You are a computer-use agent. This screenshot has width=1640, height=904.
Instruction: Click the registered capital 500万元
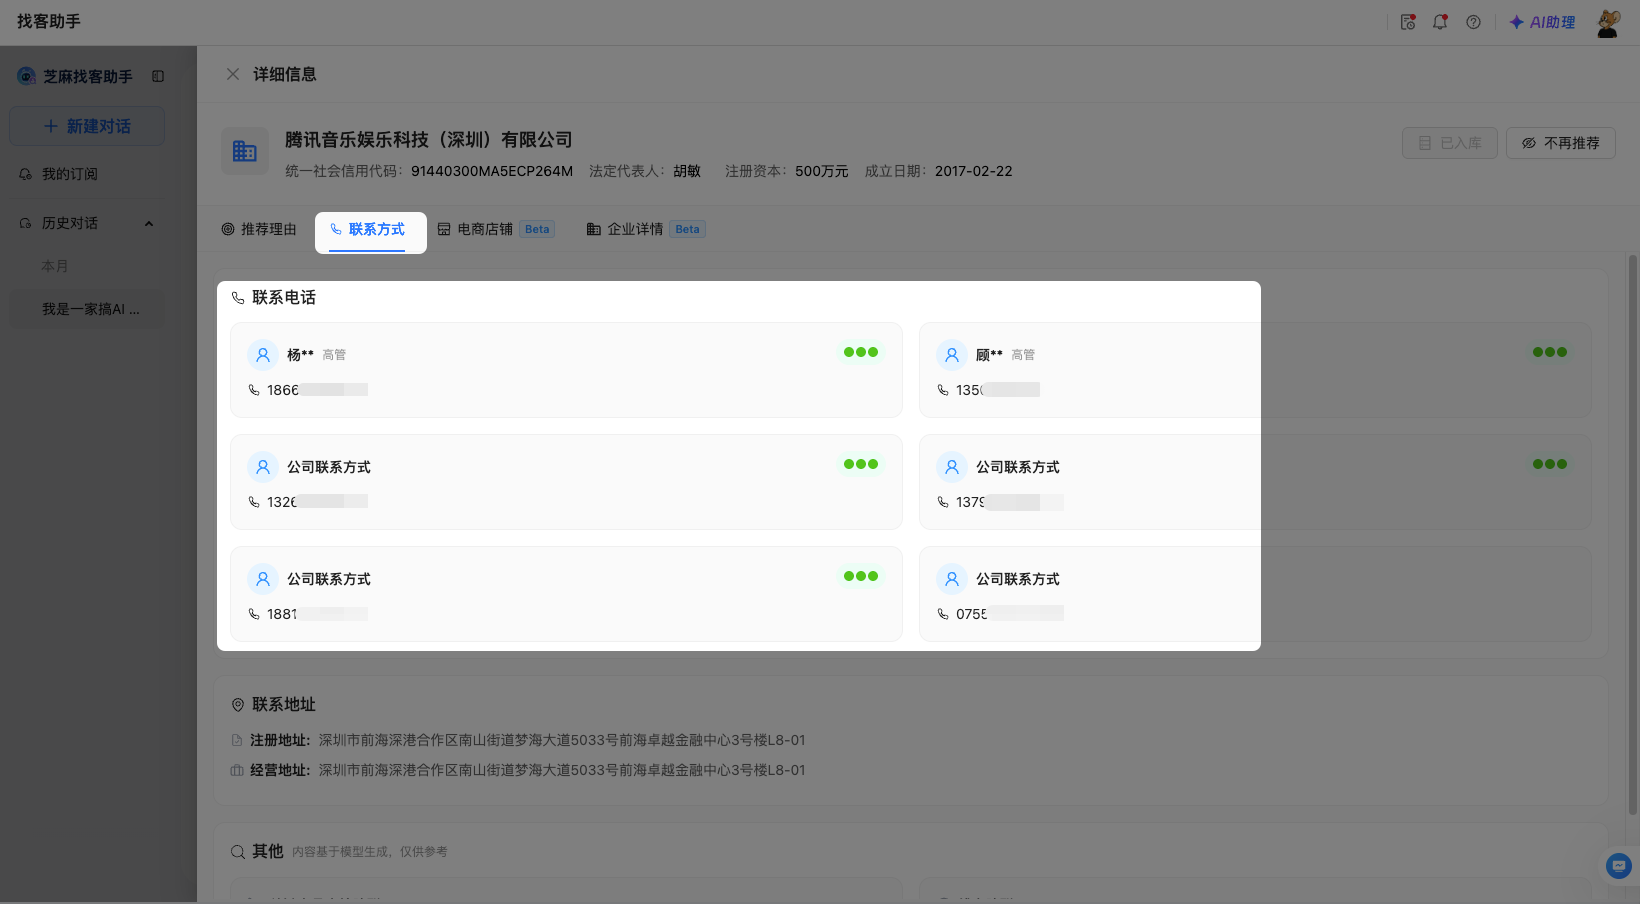[822, 171]
